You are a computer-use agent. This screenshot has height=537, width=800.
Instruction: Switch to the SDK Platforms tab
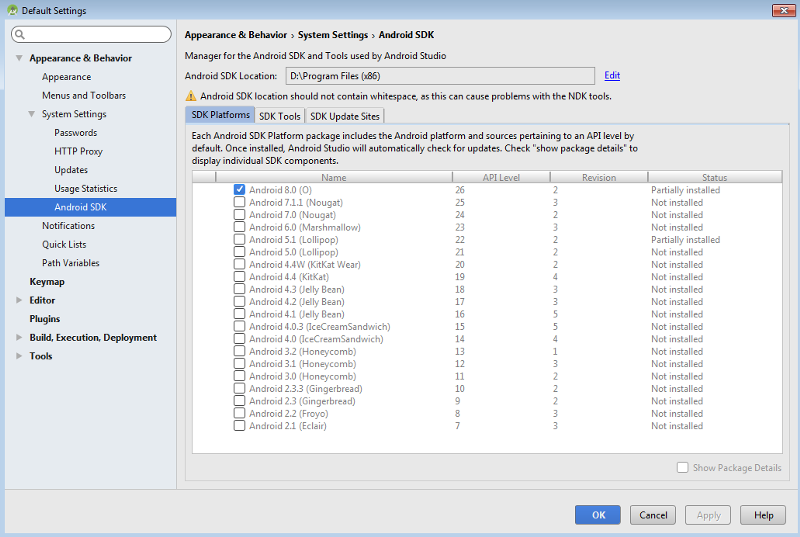tap(220, 115)
